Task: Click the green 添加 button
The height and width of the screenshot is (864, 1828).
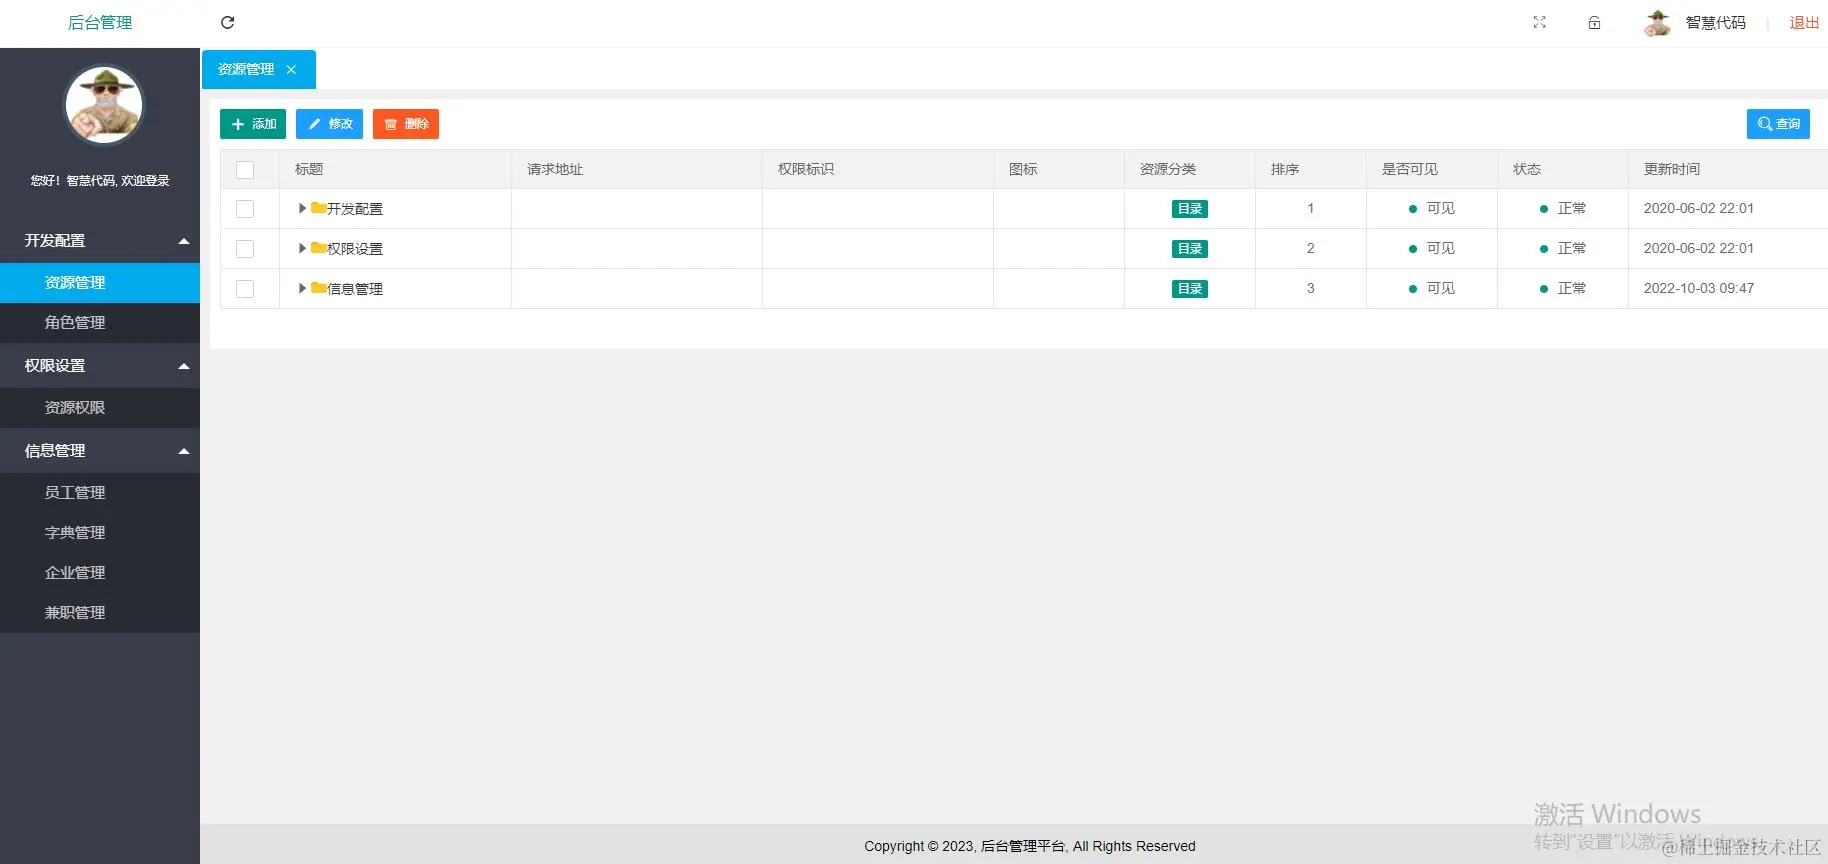Action: [253, 124]
